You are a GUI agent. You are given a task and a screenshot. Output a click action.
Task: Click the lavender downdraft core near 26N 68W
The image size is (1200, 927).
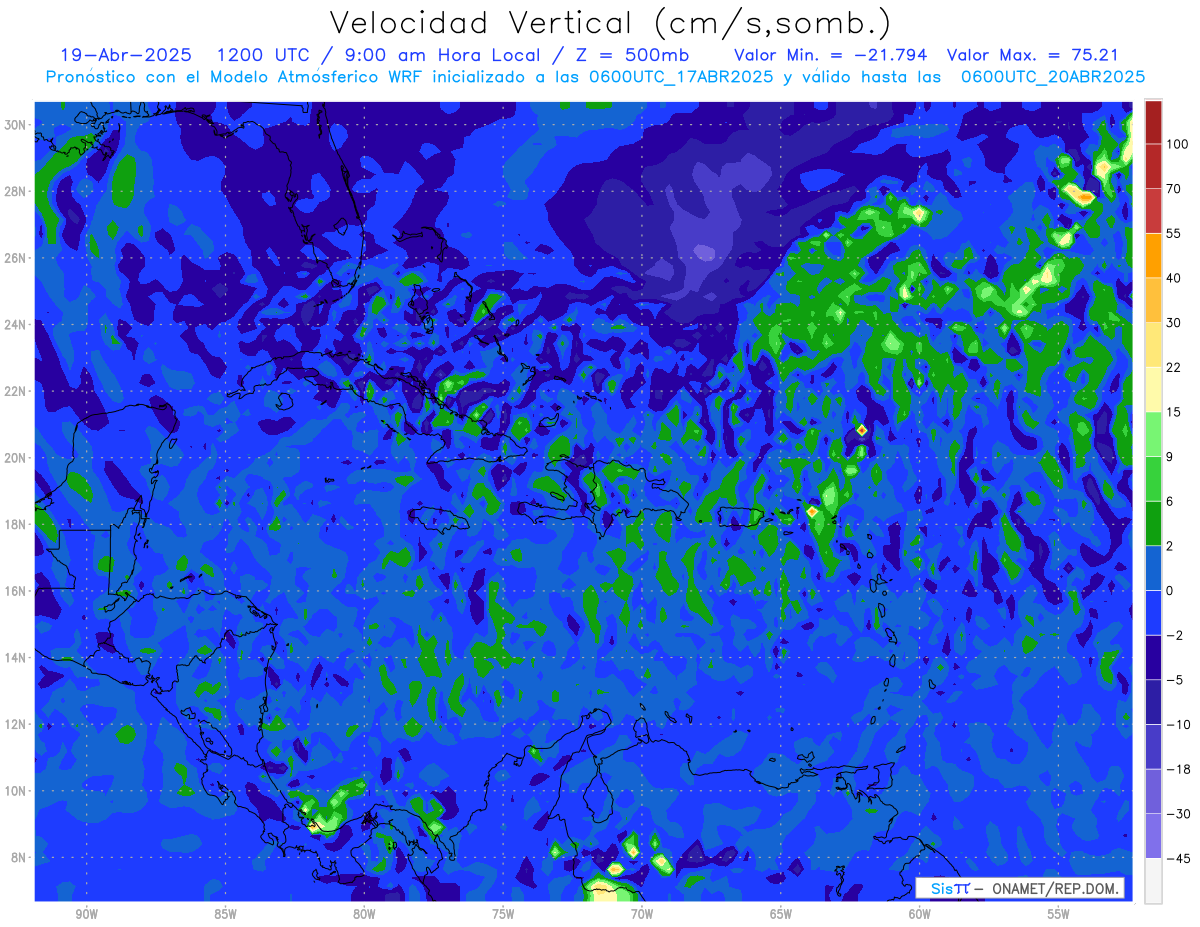(x=704, y=251)
